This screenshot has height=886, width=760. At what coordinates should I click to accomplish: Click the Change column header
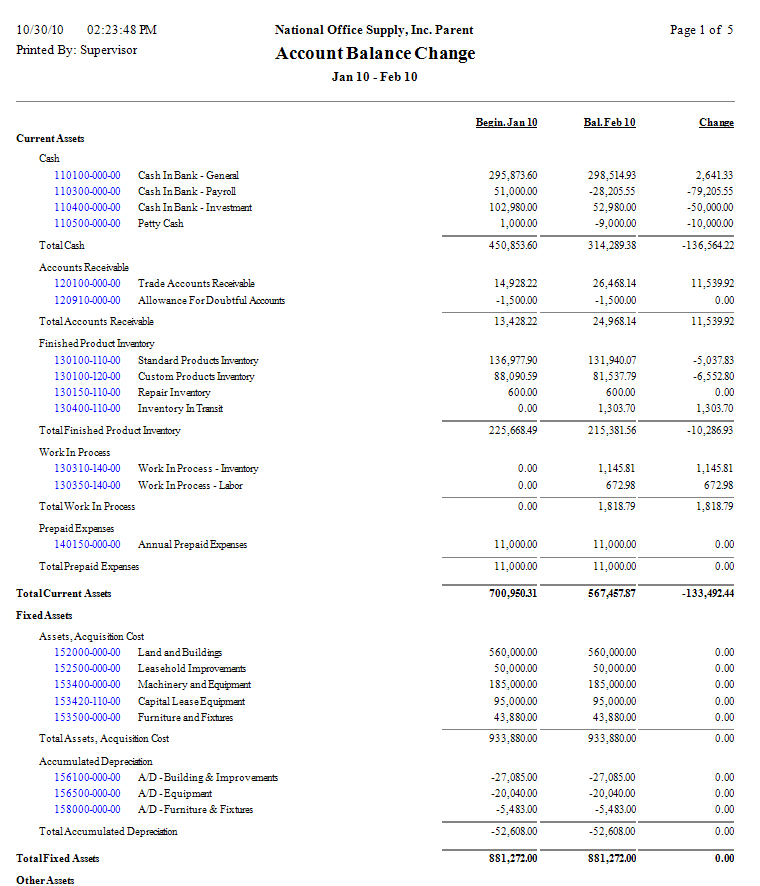(716, 123)
